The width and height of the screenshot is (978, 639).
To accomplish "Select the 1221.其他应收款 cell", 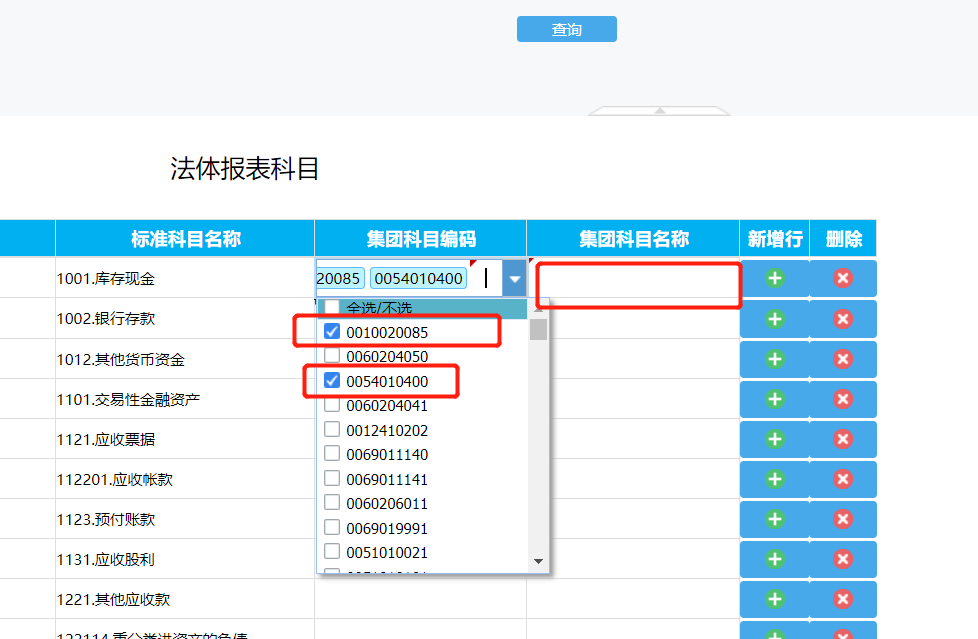I will coord(185,599).
